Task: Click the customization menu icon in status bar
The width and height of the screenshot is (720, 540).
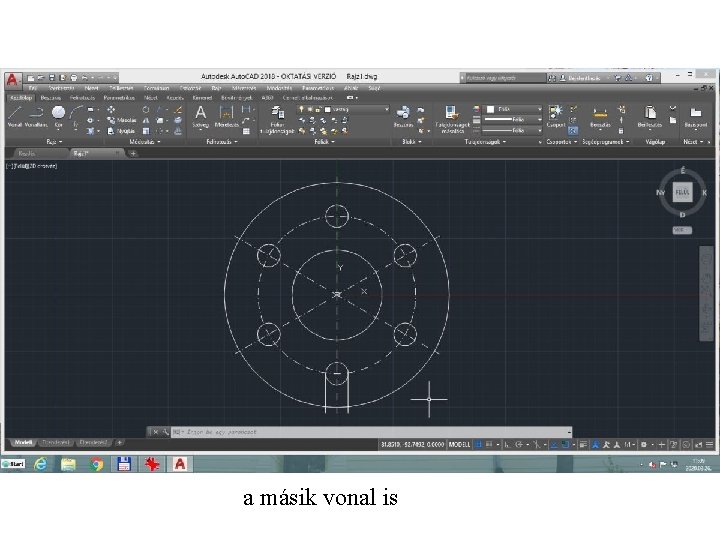Action: [709, 444]
